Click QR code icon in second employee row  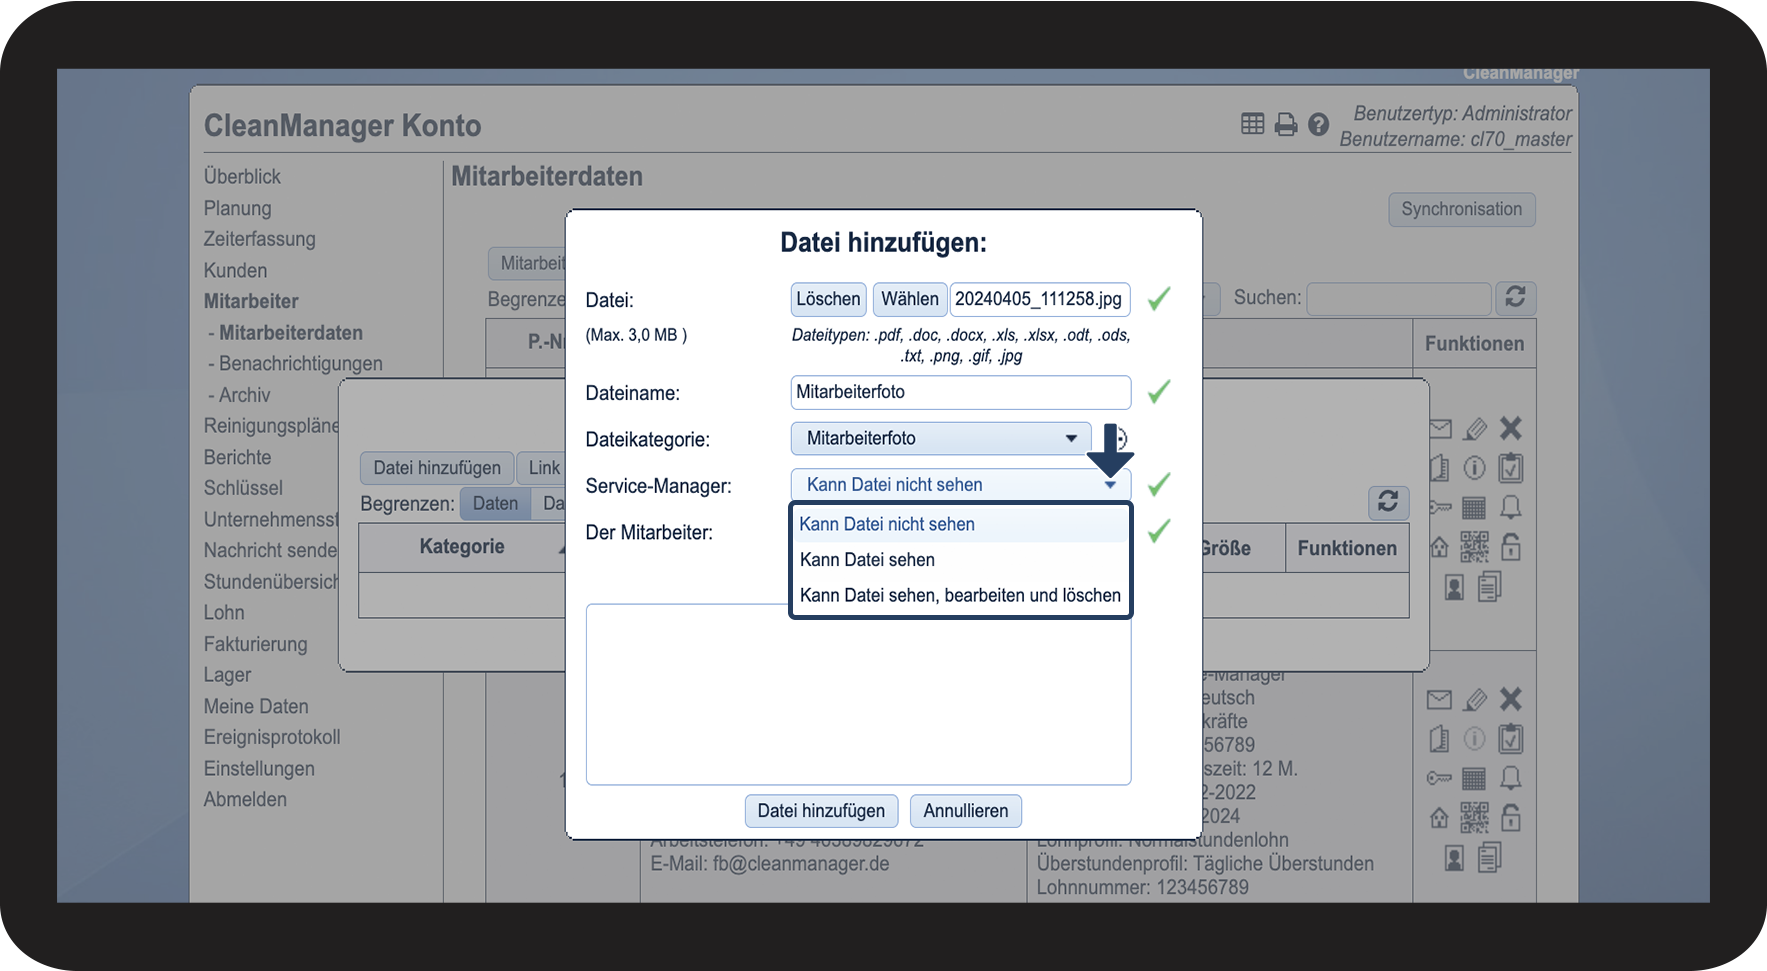[x=1474, y=818]
